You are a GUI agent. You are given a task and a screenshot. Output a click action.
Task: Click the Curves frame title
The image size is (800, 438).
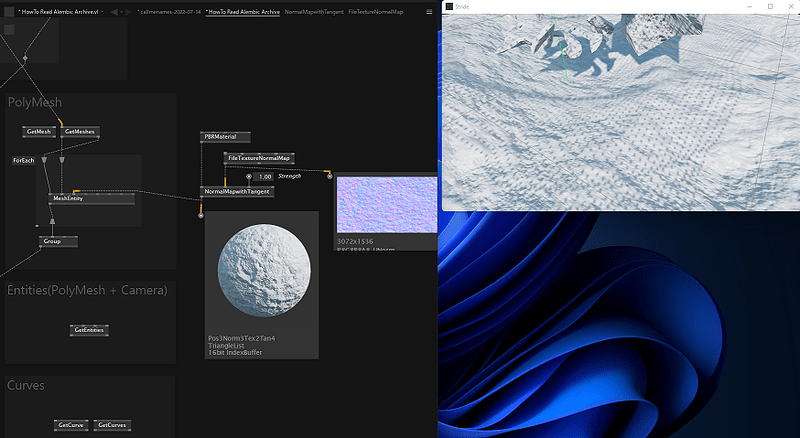[x=26, y=385]
